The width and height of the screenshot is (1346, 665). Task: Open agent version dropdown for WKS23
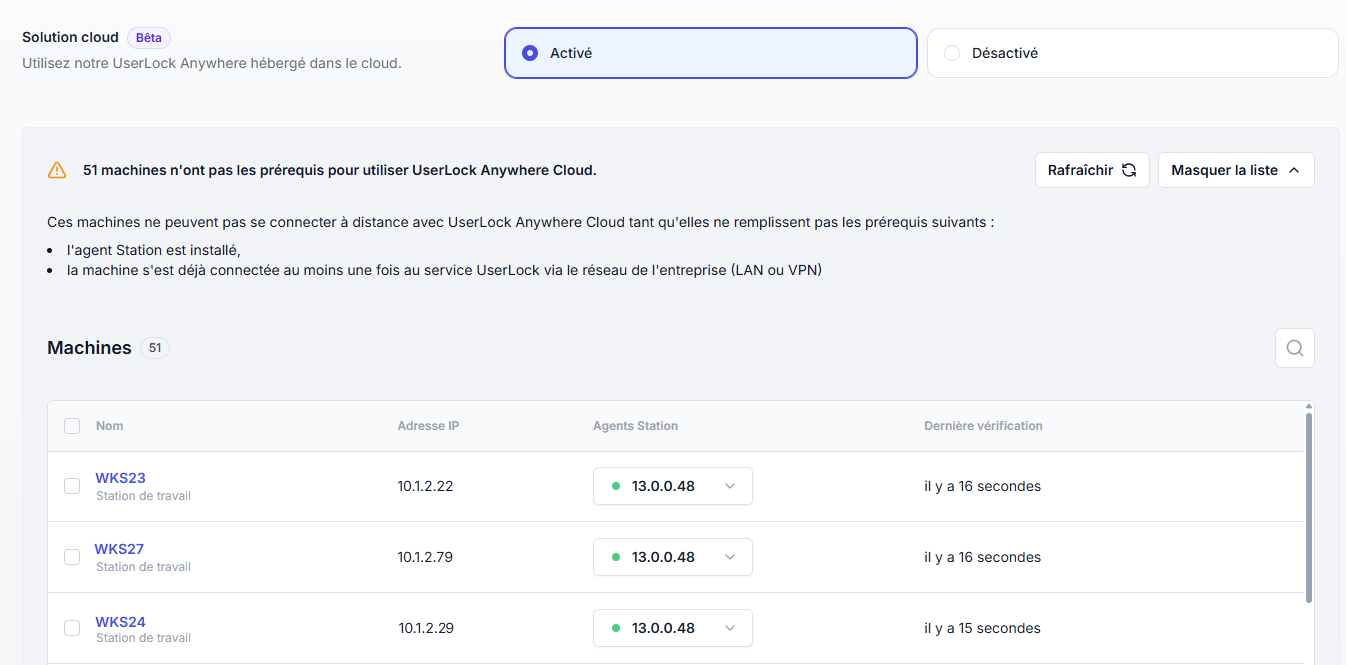(x=729, y=486)
